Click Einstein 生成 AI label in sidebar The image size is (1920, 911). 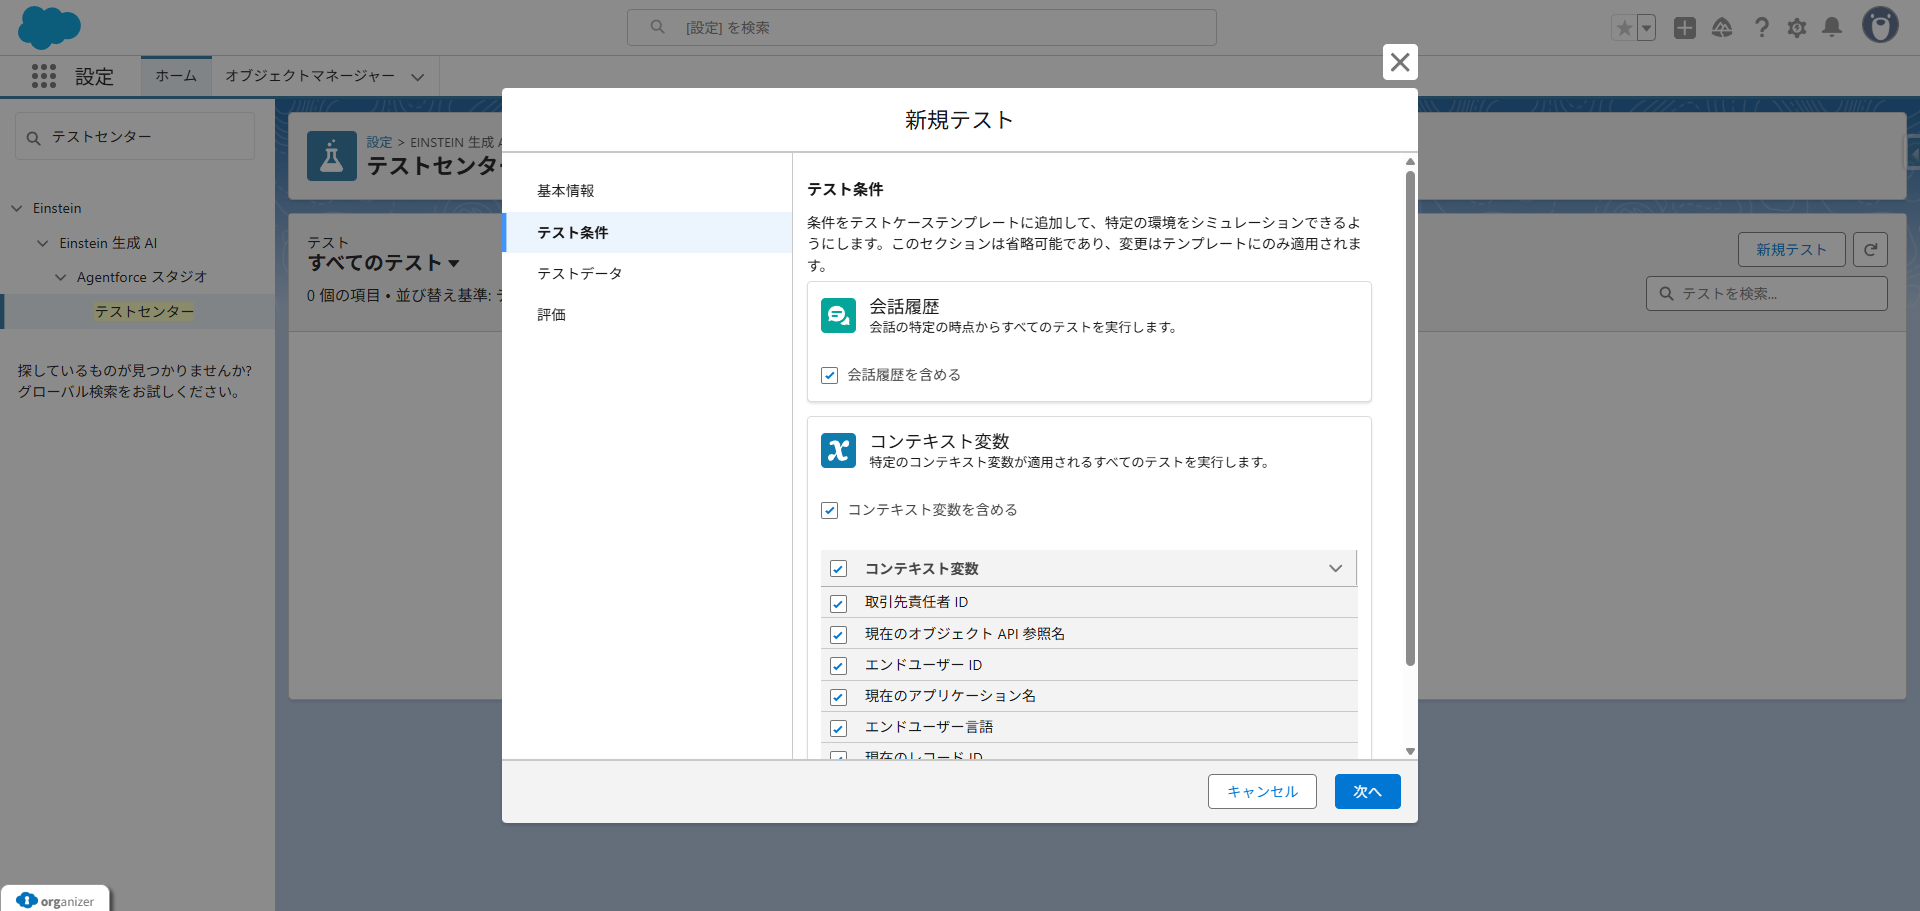108,243
